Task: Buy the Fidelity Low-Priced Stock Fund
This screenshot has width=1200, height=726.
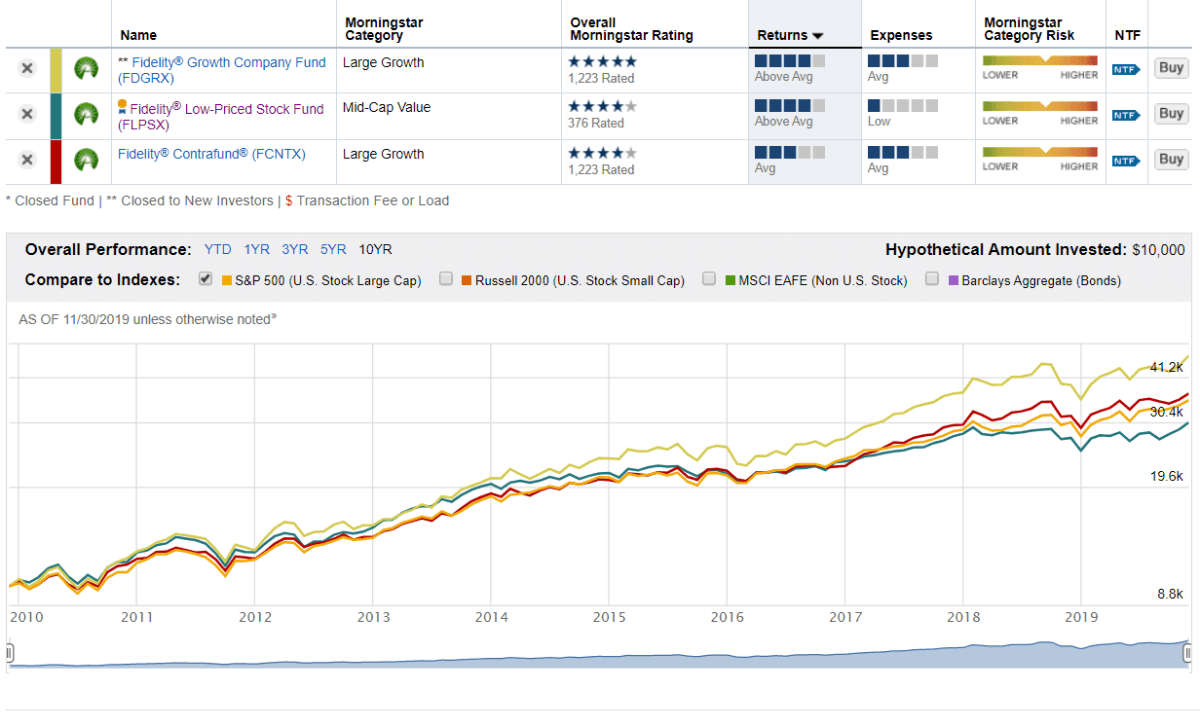Action: click(x=1171, y=114)
